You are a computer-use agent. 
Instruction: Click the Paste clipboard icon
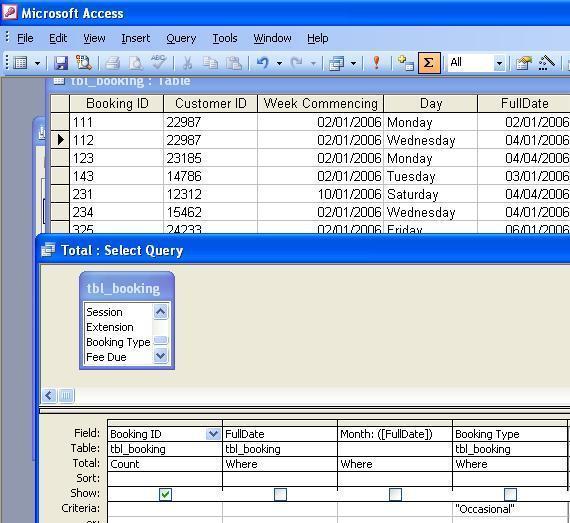click(x=233, y=63)
